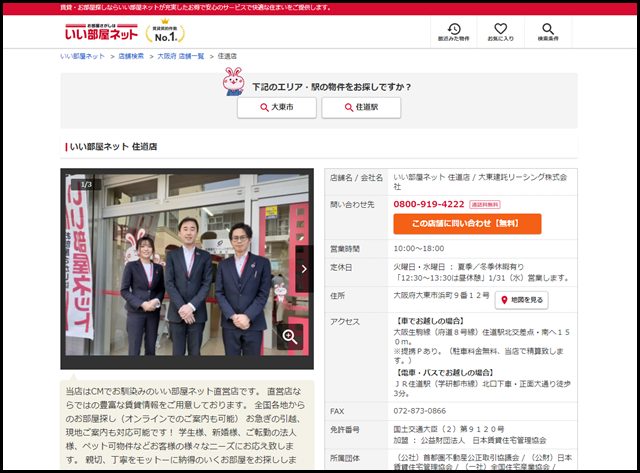Click 下記のエリア・駅の物件をお探しですか？ prompt
This screenshot has width=640, height=473.
coord(332,87)
